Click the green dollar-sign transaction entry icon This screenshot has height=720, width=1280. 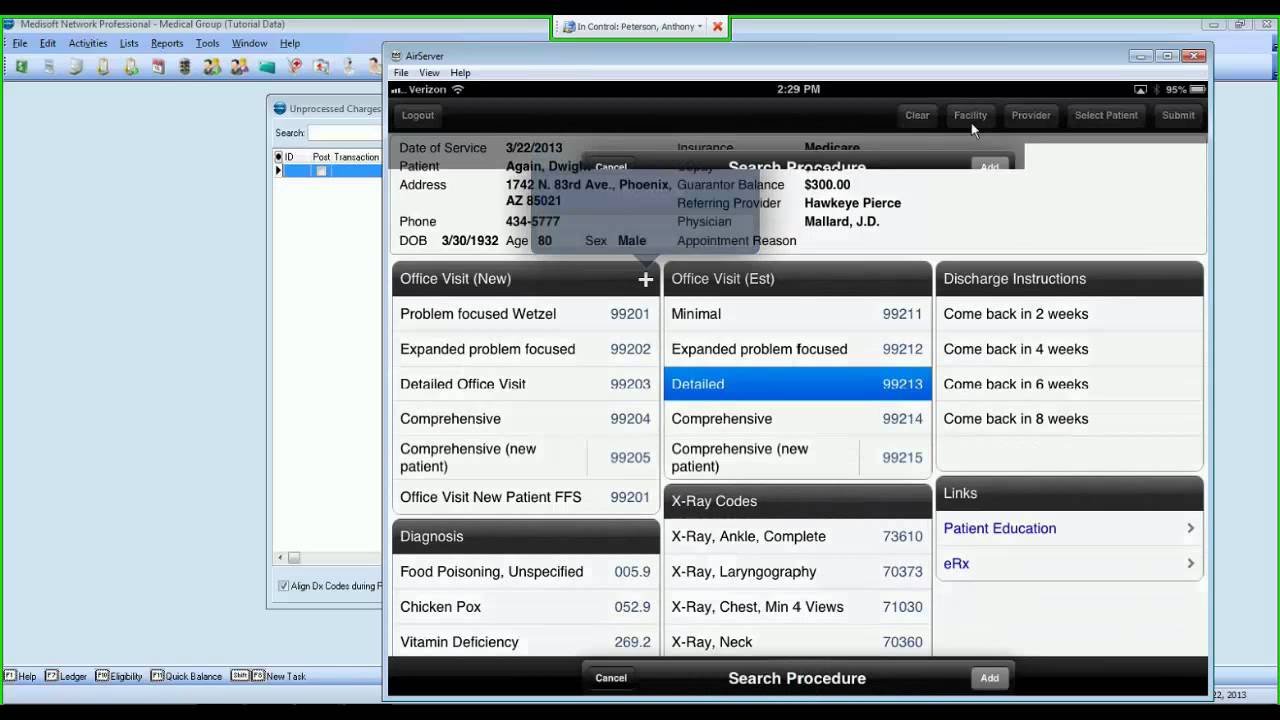coord(21,67)
